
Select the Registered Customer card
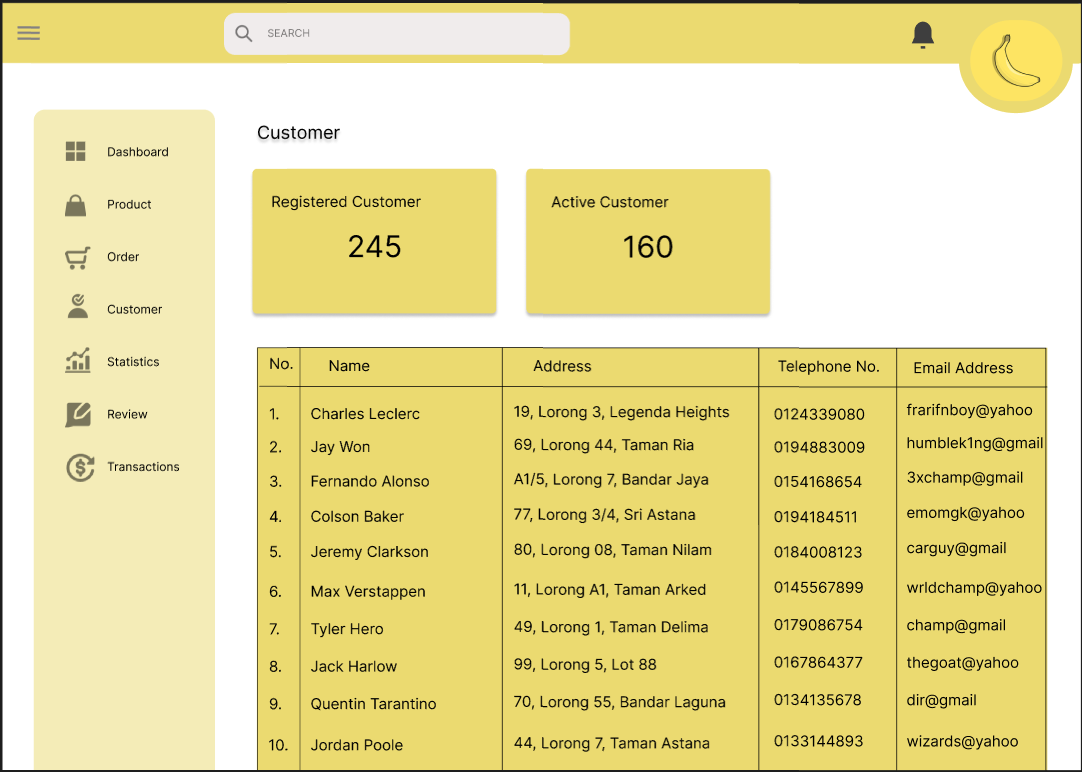374,241
